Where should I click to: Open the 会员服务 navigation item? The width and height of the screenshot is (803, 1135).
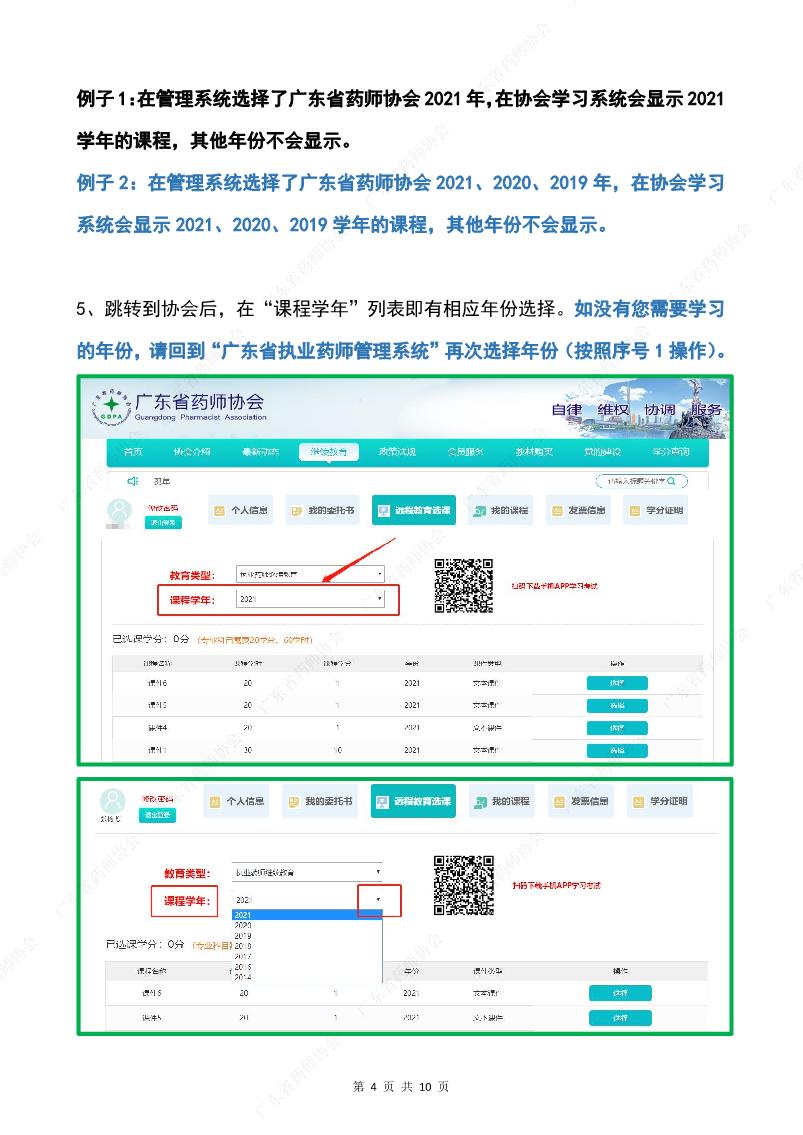(x=466, y=452)
